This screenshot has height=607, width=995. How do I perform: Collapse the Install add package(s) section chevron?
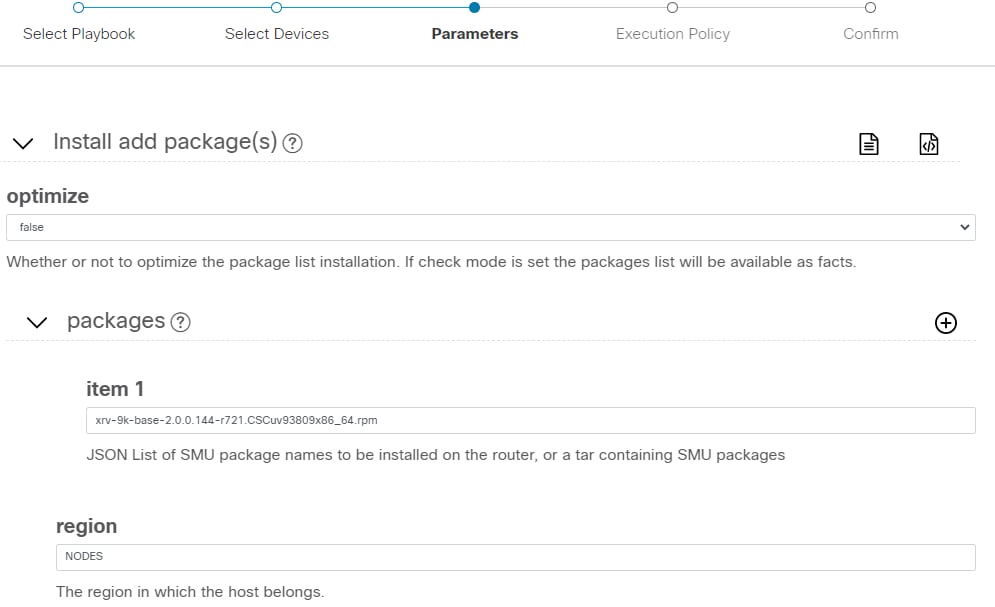pyautogui.click(x=22, y=143)
